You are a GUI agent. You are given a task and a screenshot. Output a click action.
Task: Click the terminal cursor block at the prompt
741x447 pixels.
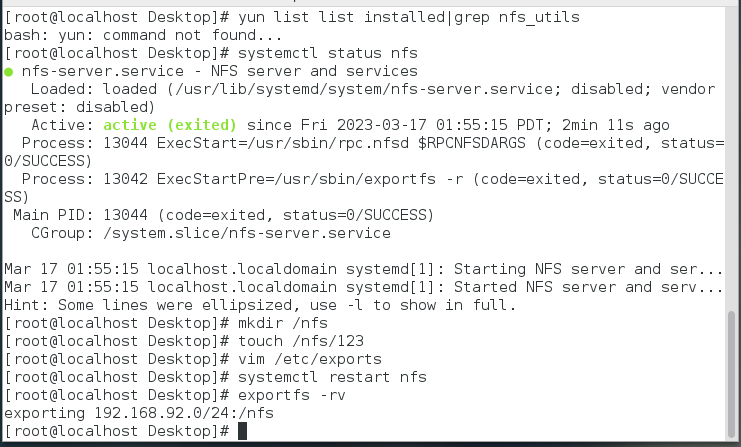242,431
